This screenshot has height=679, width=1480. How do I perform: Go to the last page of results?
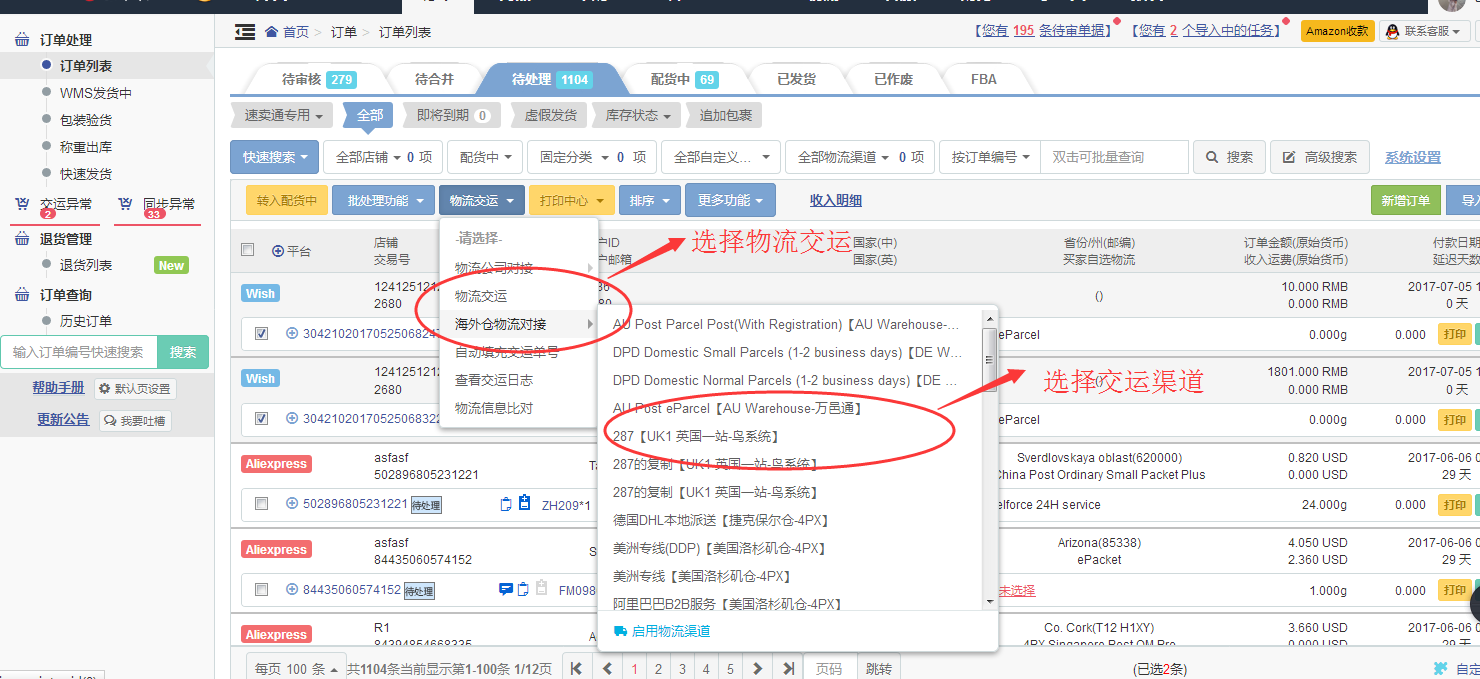789,668
